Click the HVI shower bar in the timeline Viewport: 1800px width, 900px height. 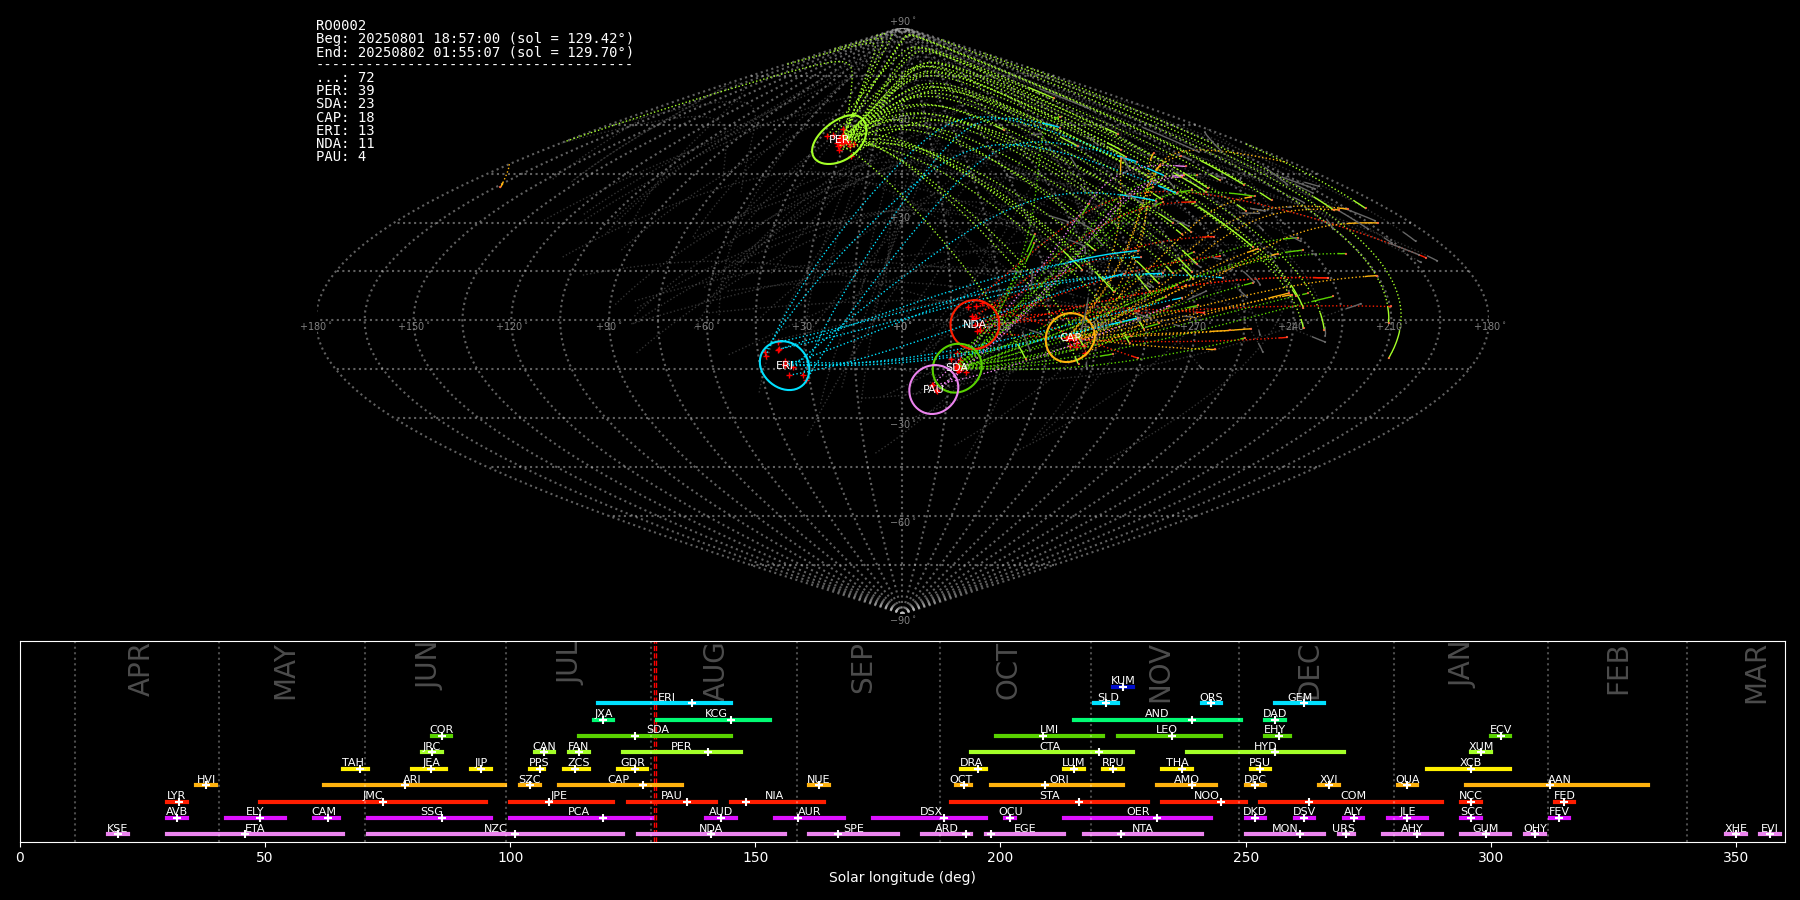[206, 785]
